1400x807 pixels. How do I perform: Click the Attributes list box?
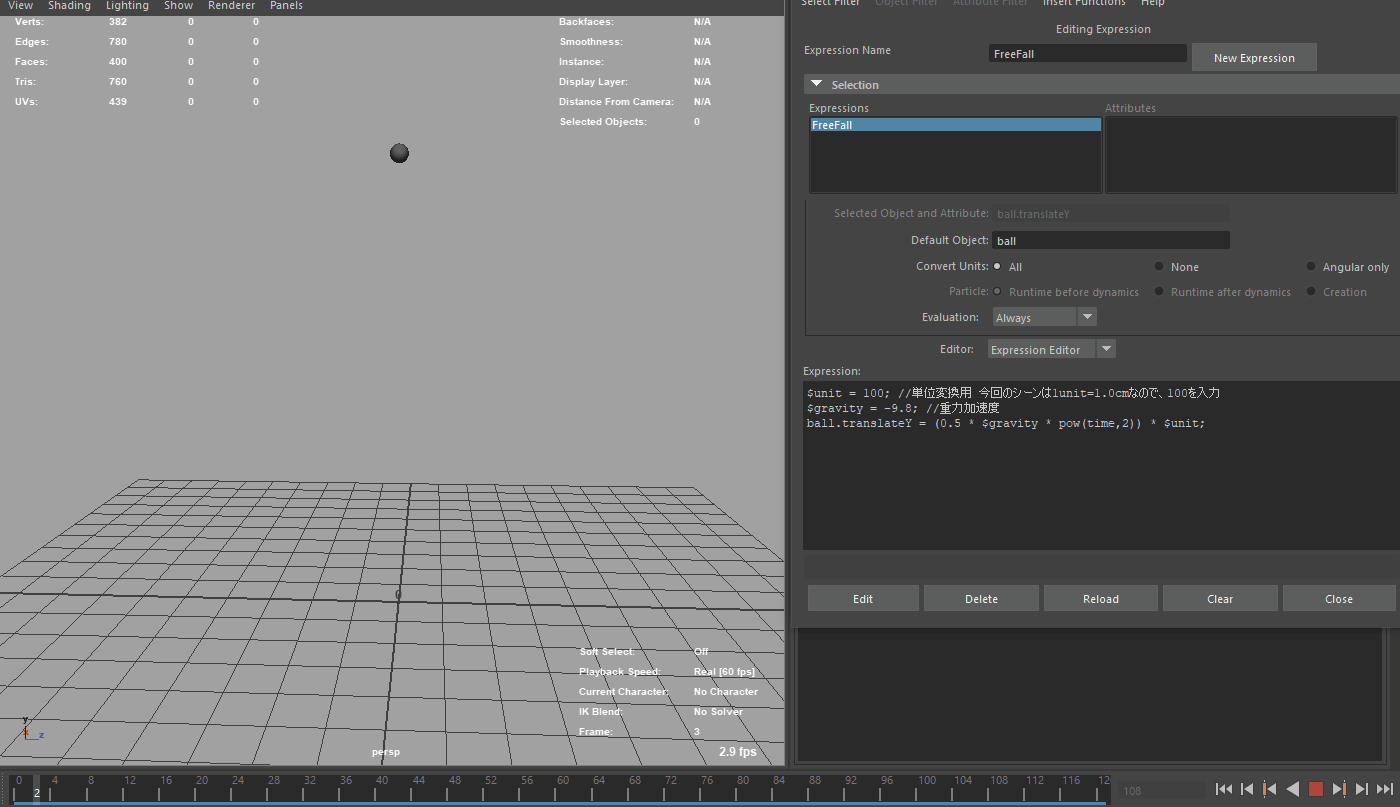pos(1251,154)
